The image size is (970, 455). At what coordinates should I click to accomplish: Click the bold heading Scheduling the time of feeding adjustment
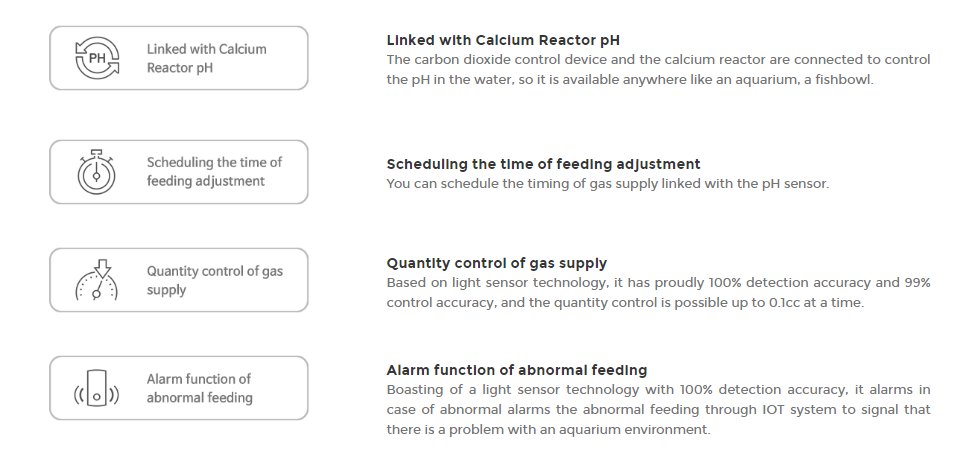[543, 164]
